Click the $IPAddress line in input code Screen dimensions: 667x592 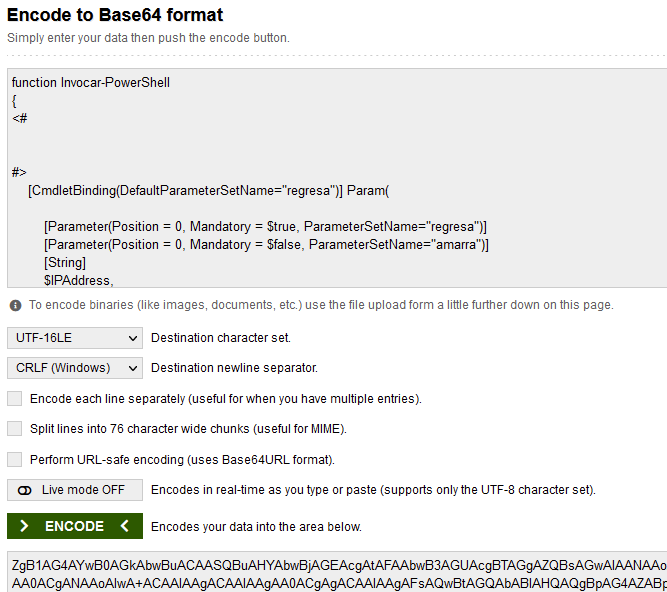click(78, 281)
